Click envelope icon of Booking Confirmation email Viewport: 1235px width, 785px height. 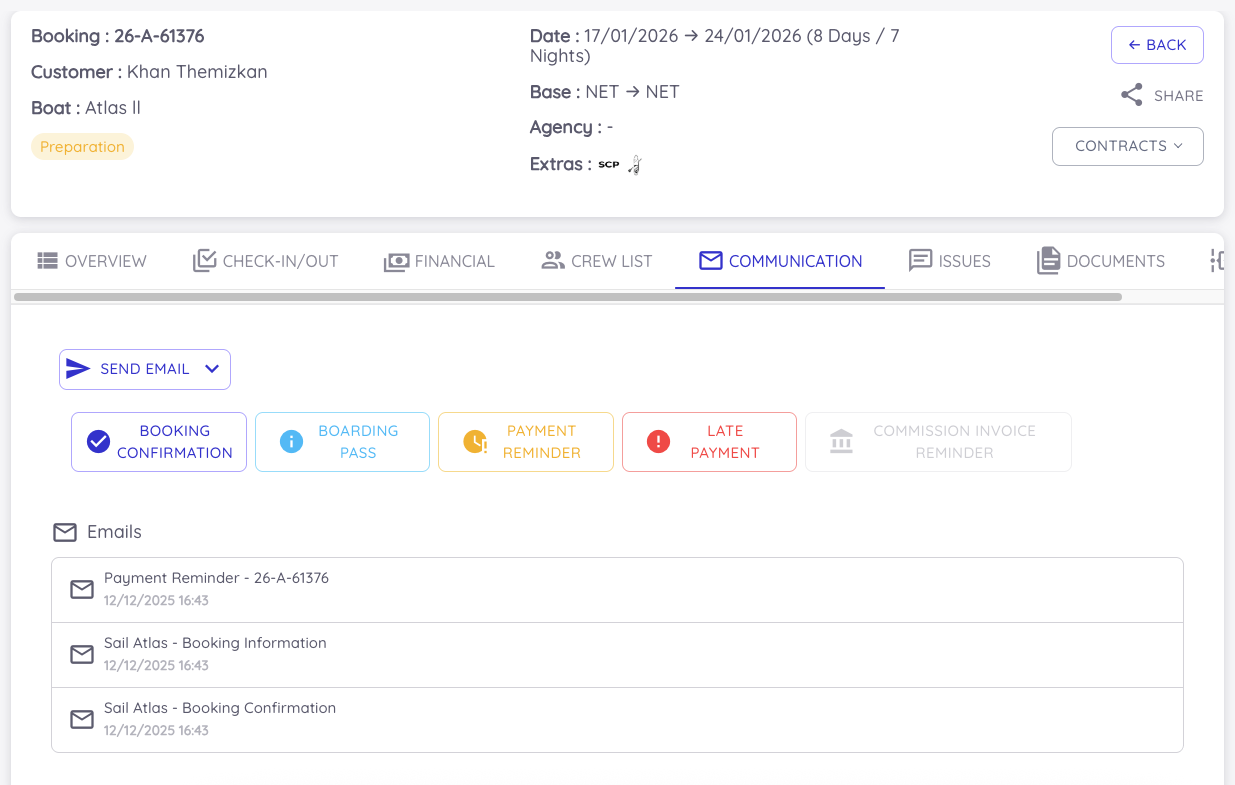(82, 719)
